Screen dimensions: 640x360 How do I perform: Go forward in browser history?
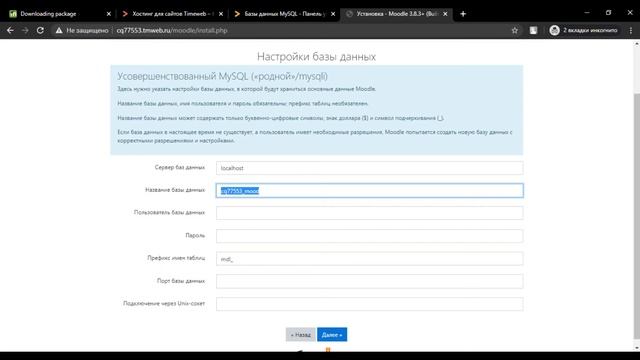coord(25,30)
